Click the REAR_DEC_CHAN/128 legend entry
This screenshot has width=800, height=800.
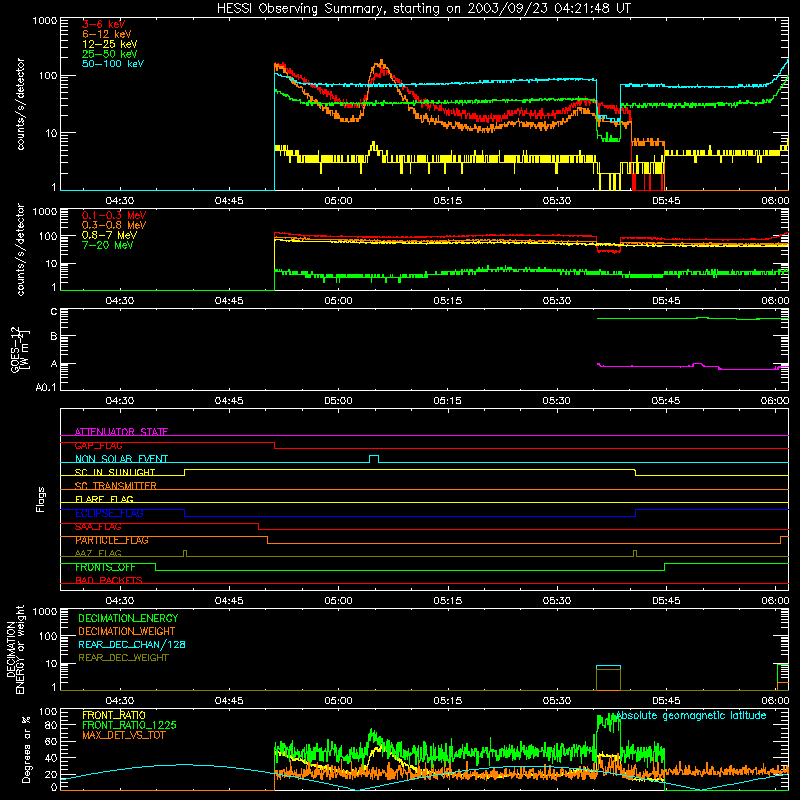coord(132,644)
